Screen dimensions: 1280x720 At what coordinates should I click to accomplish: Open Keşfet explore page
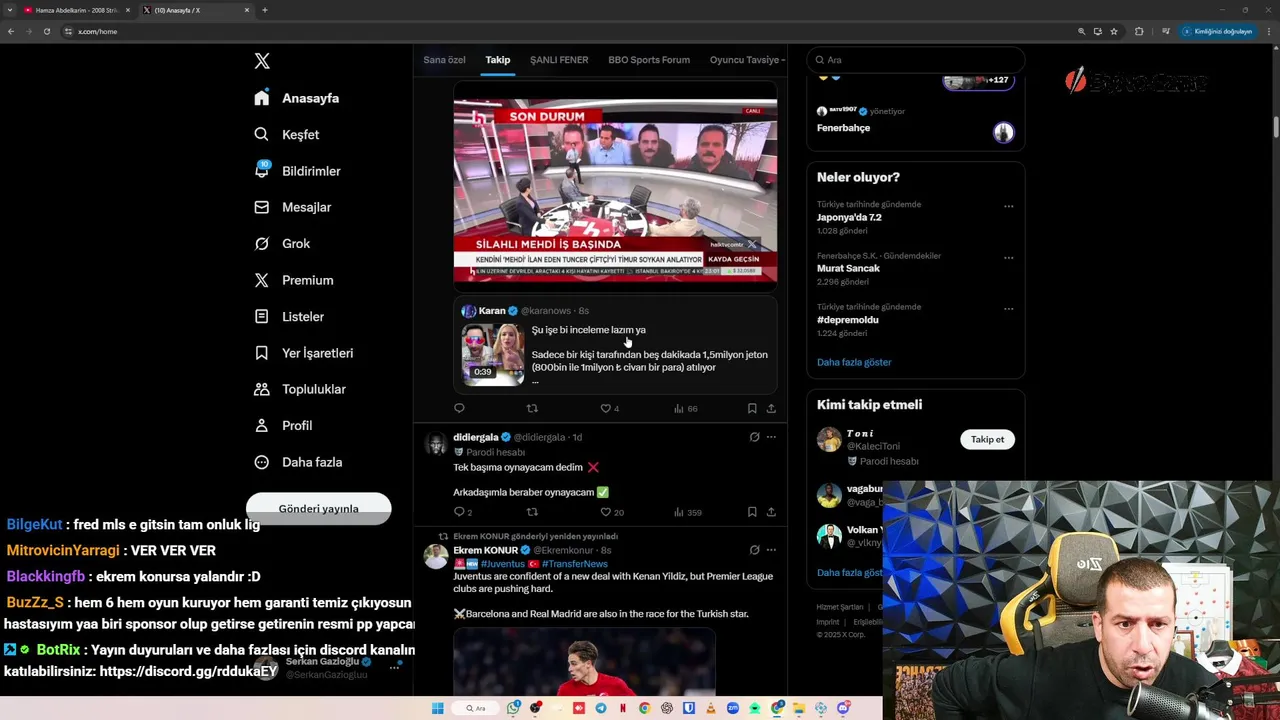[287, 134]
